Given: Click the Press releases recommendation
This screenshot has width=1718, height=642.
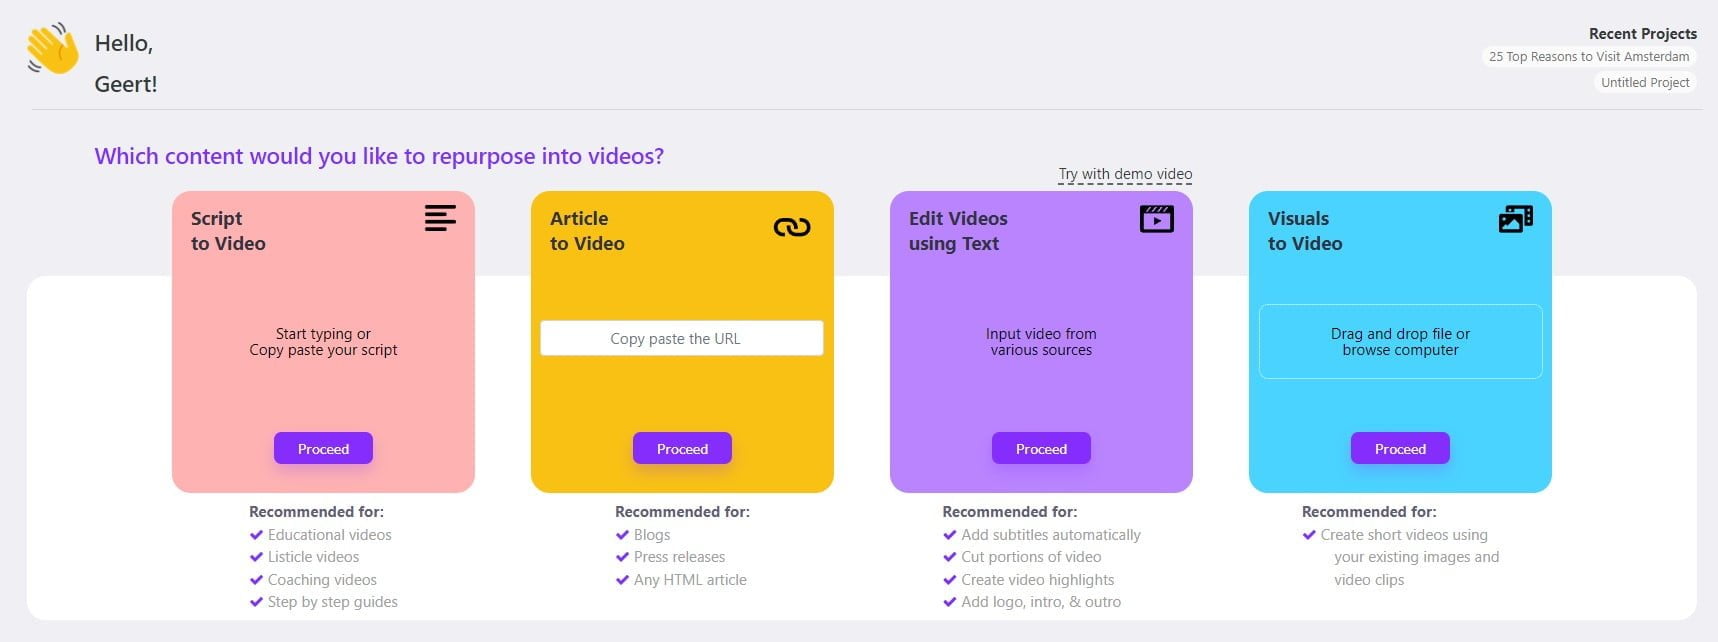Looking at the screenshot, I should pyautogui.click(x=670, y=557).
